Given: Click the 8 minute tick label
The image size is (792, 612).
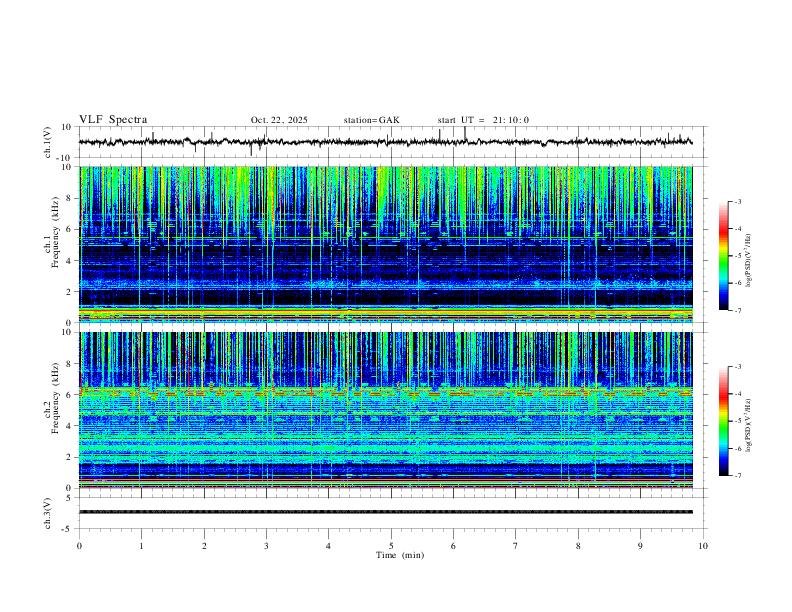Looking at the screenshot, I should [x=578, y=546].
